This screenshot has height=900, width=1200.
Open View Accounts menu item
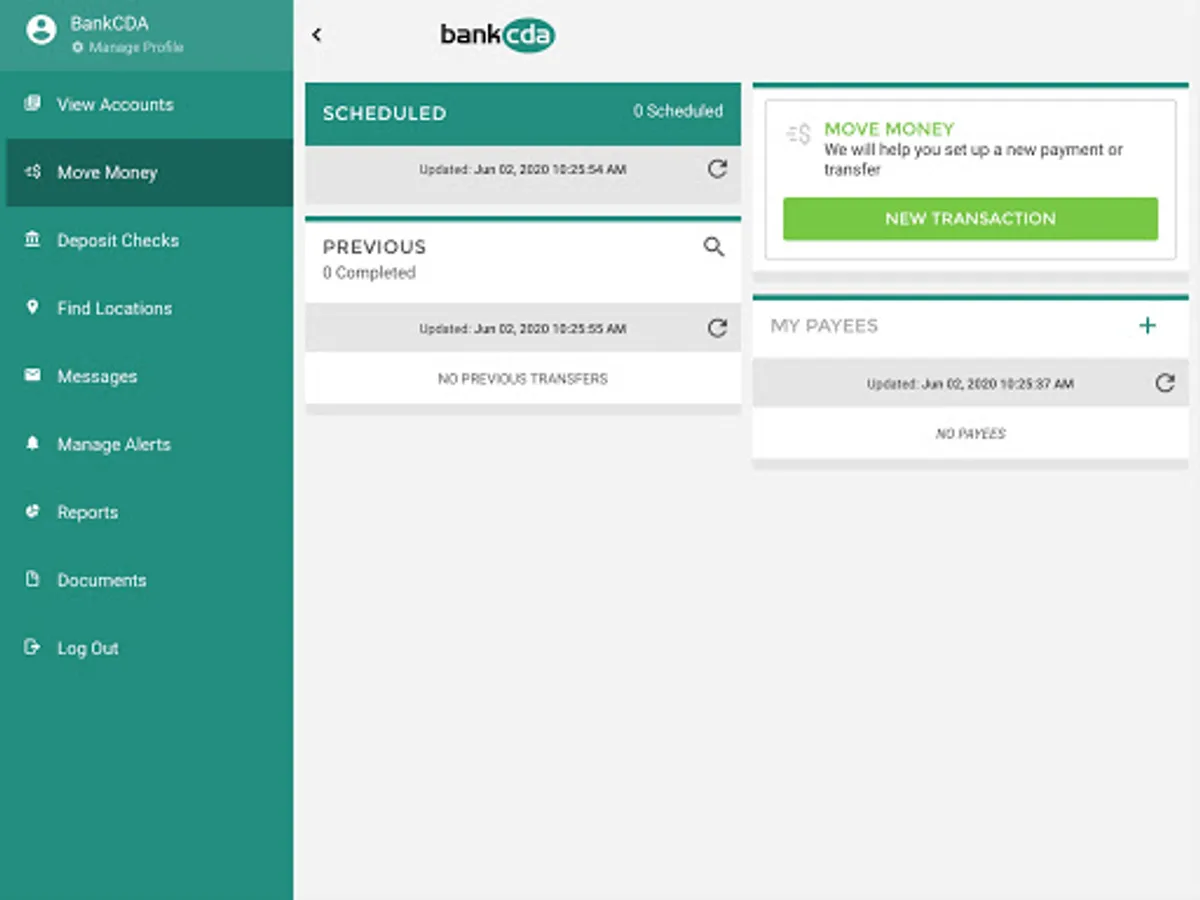147,104
